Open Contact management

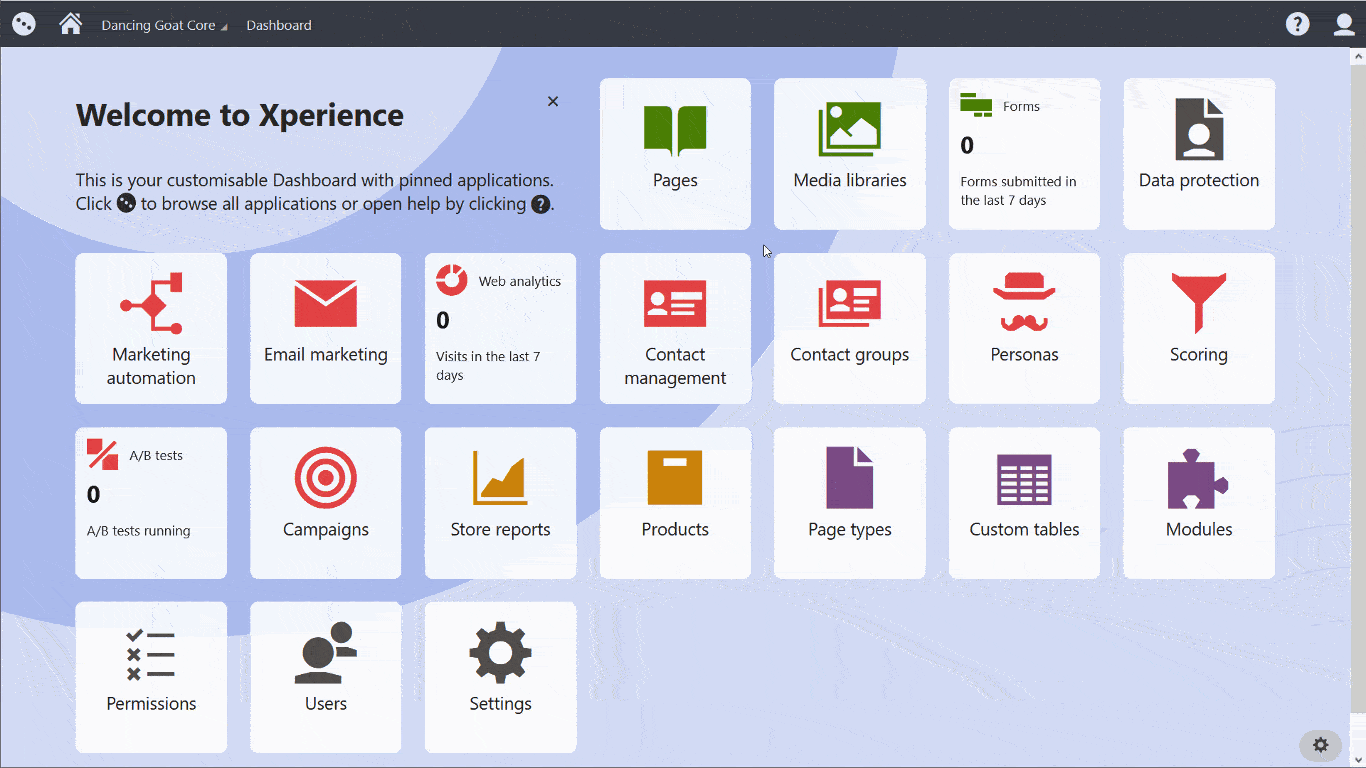[x=675, y=328]
